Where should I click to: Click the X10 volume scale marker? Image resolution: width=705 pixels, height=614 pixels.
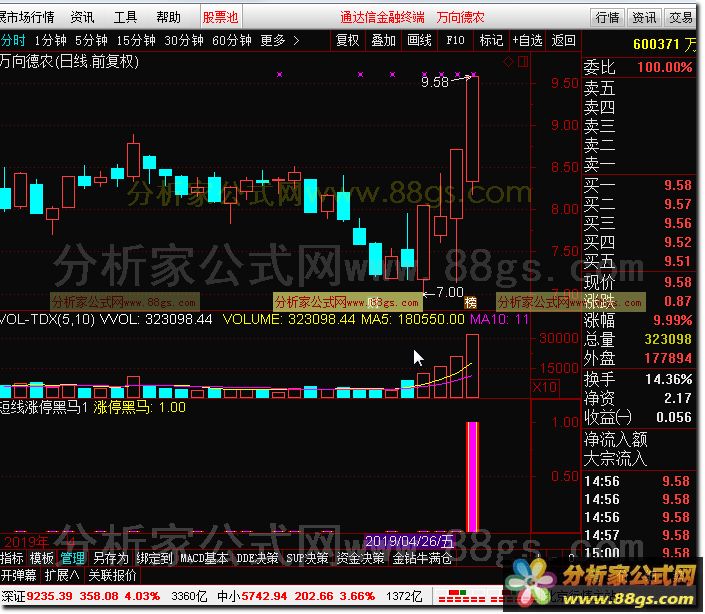(x=545, y=387)
